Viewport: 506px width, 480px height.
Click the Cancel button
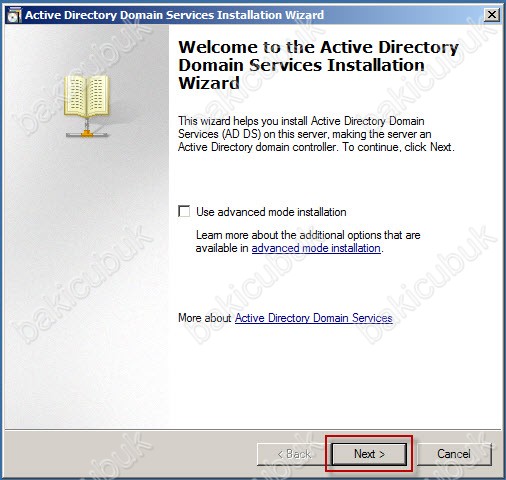click(x=454, y=454)
